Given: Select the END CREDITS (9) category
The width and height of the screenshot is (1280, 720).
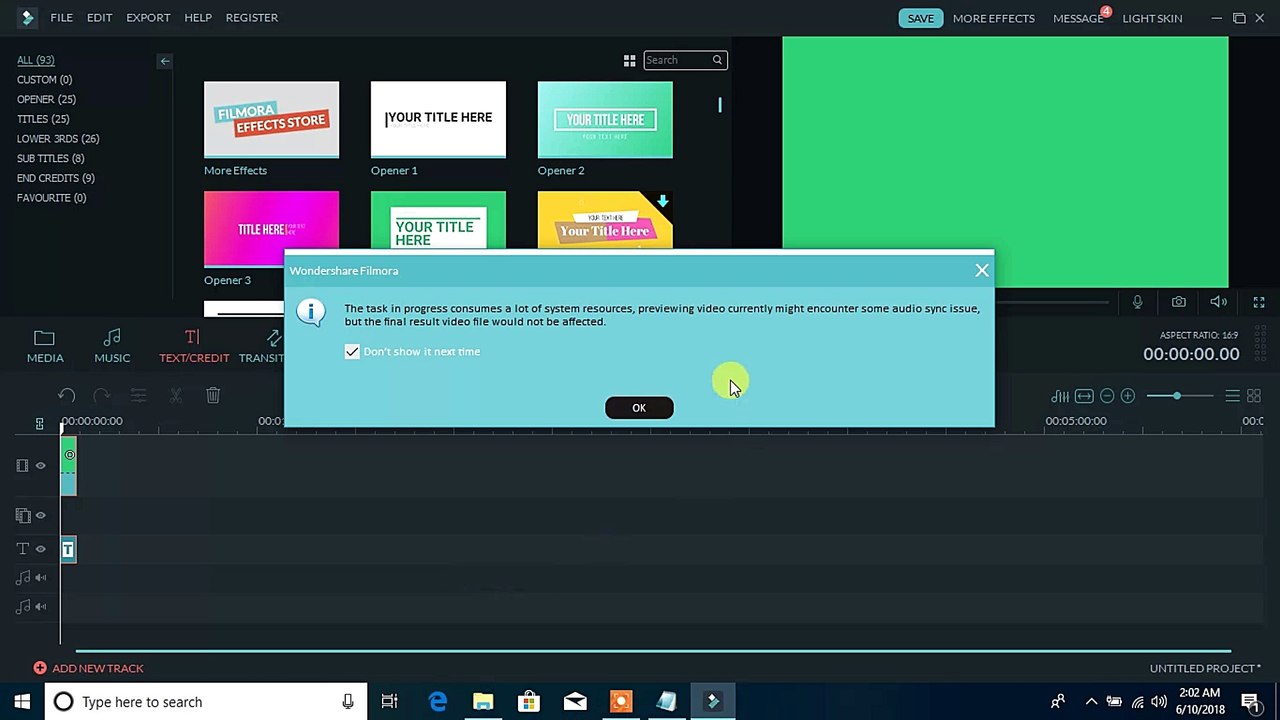Looking at the screenshot, I should (x=55, y=178).
